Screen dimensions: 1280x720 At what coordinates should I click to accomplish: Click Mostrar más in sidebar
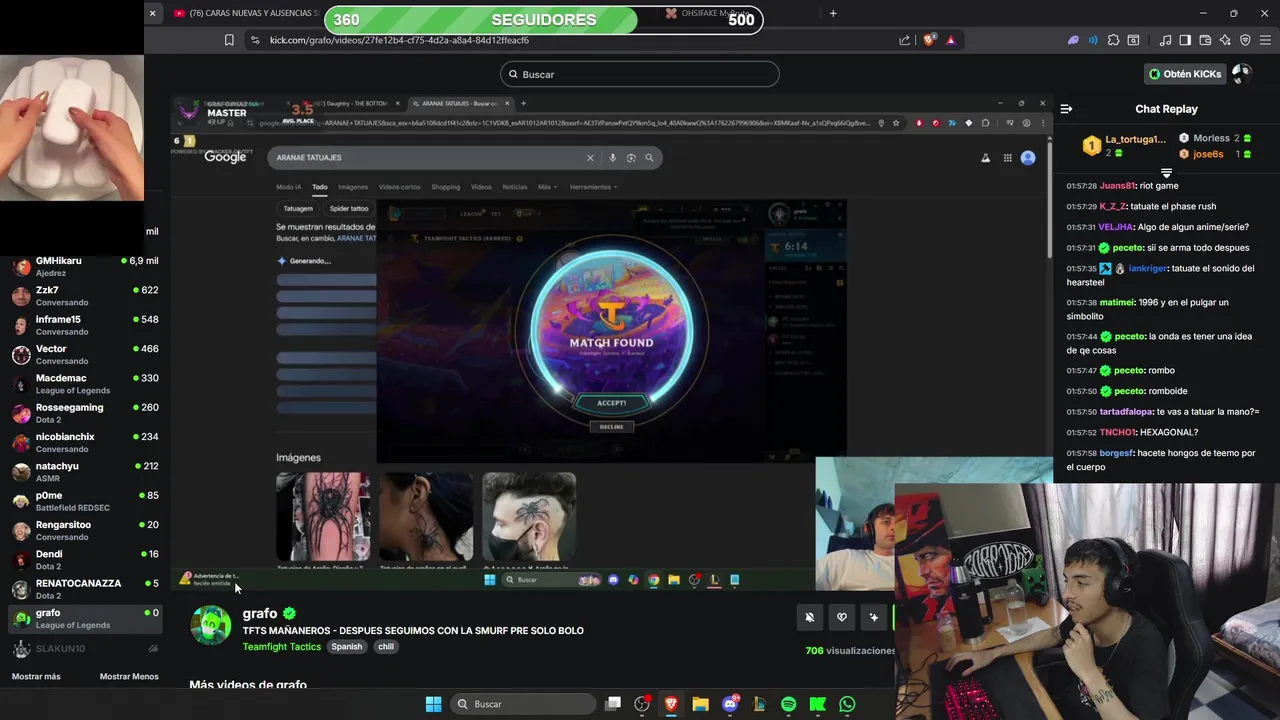click(x=36, y=677)
